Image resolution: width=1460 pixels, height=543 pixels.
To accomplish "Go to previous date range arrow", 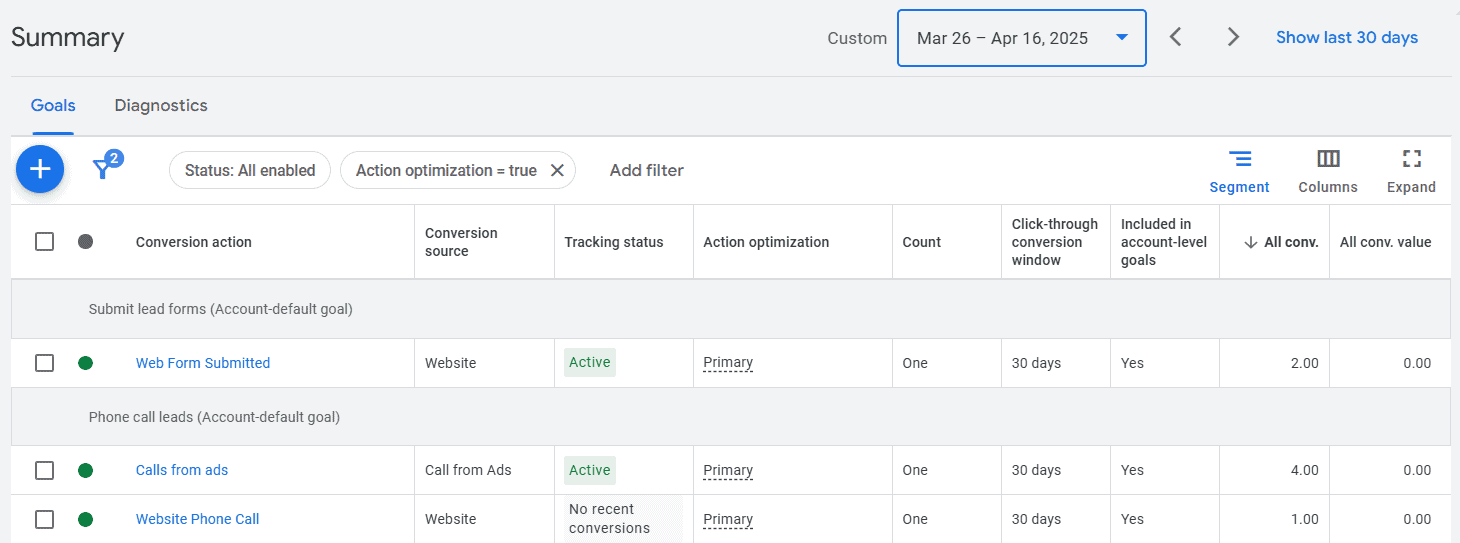I will click(1176, 37).
